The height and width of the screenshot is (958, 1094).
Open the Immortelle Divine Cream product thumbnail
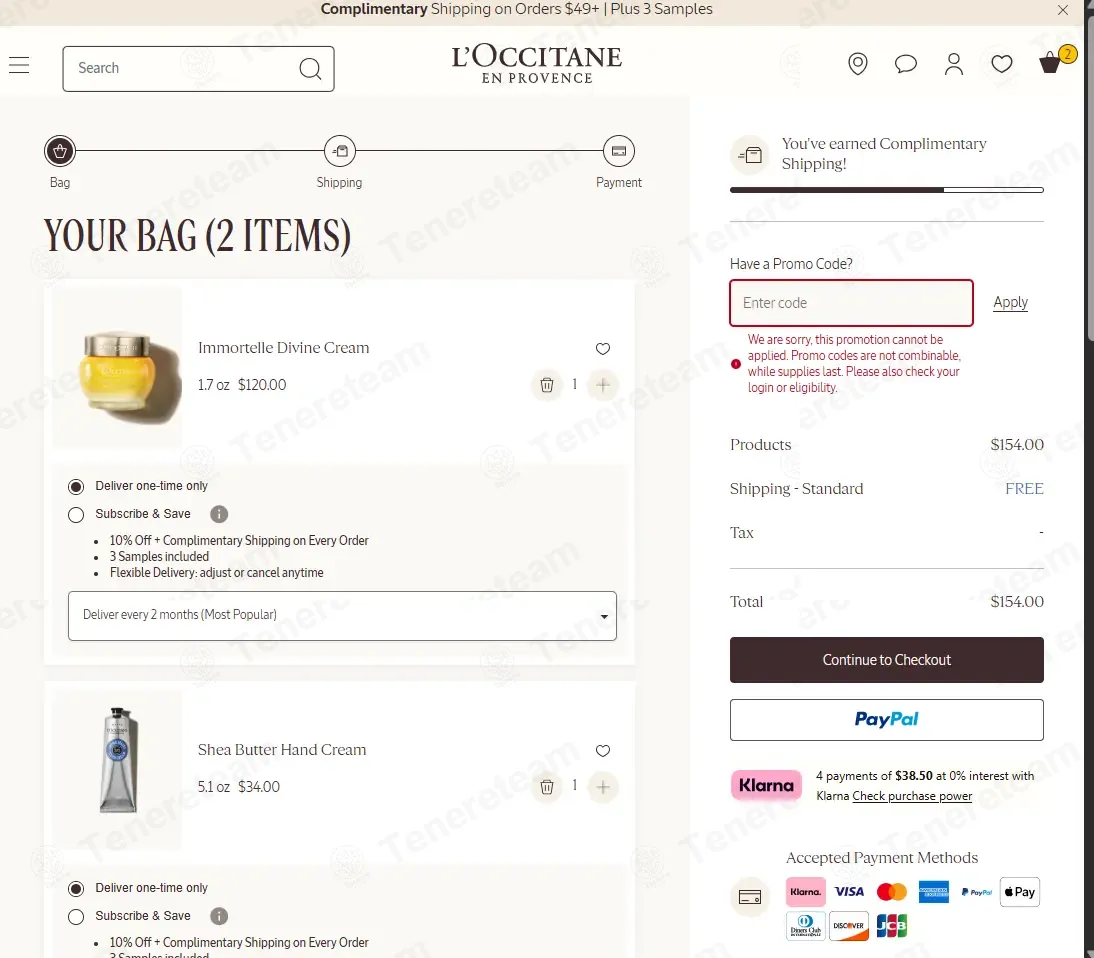pyautogui.click(x=117, y=368)
